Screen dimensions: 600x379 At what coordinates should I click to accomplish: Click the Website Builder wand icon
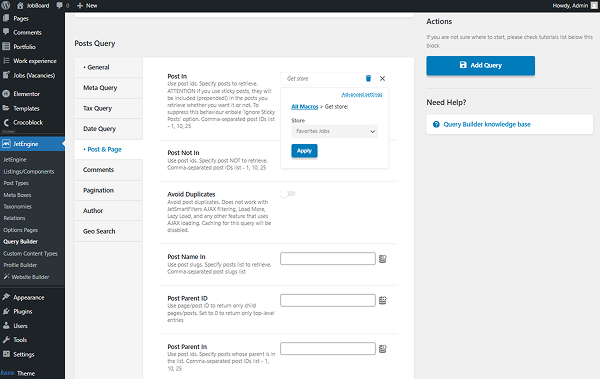(6, 276)
